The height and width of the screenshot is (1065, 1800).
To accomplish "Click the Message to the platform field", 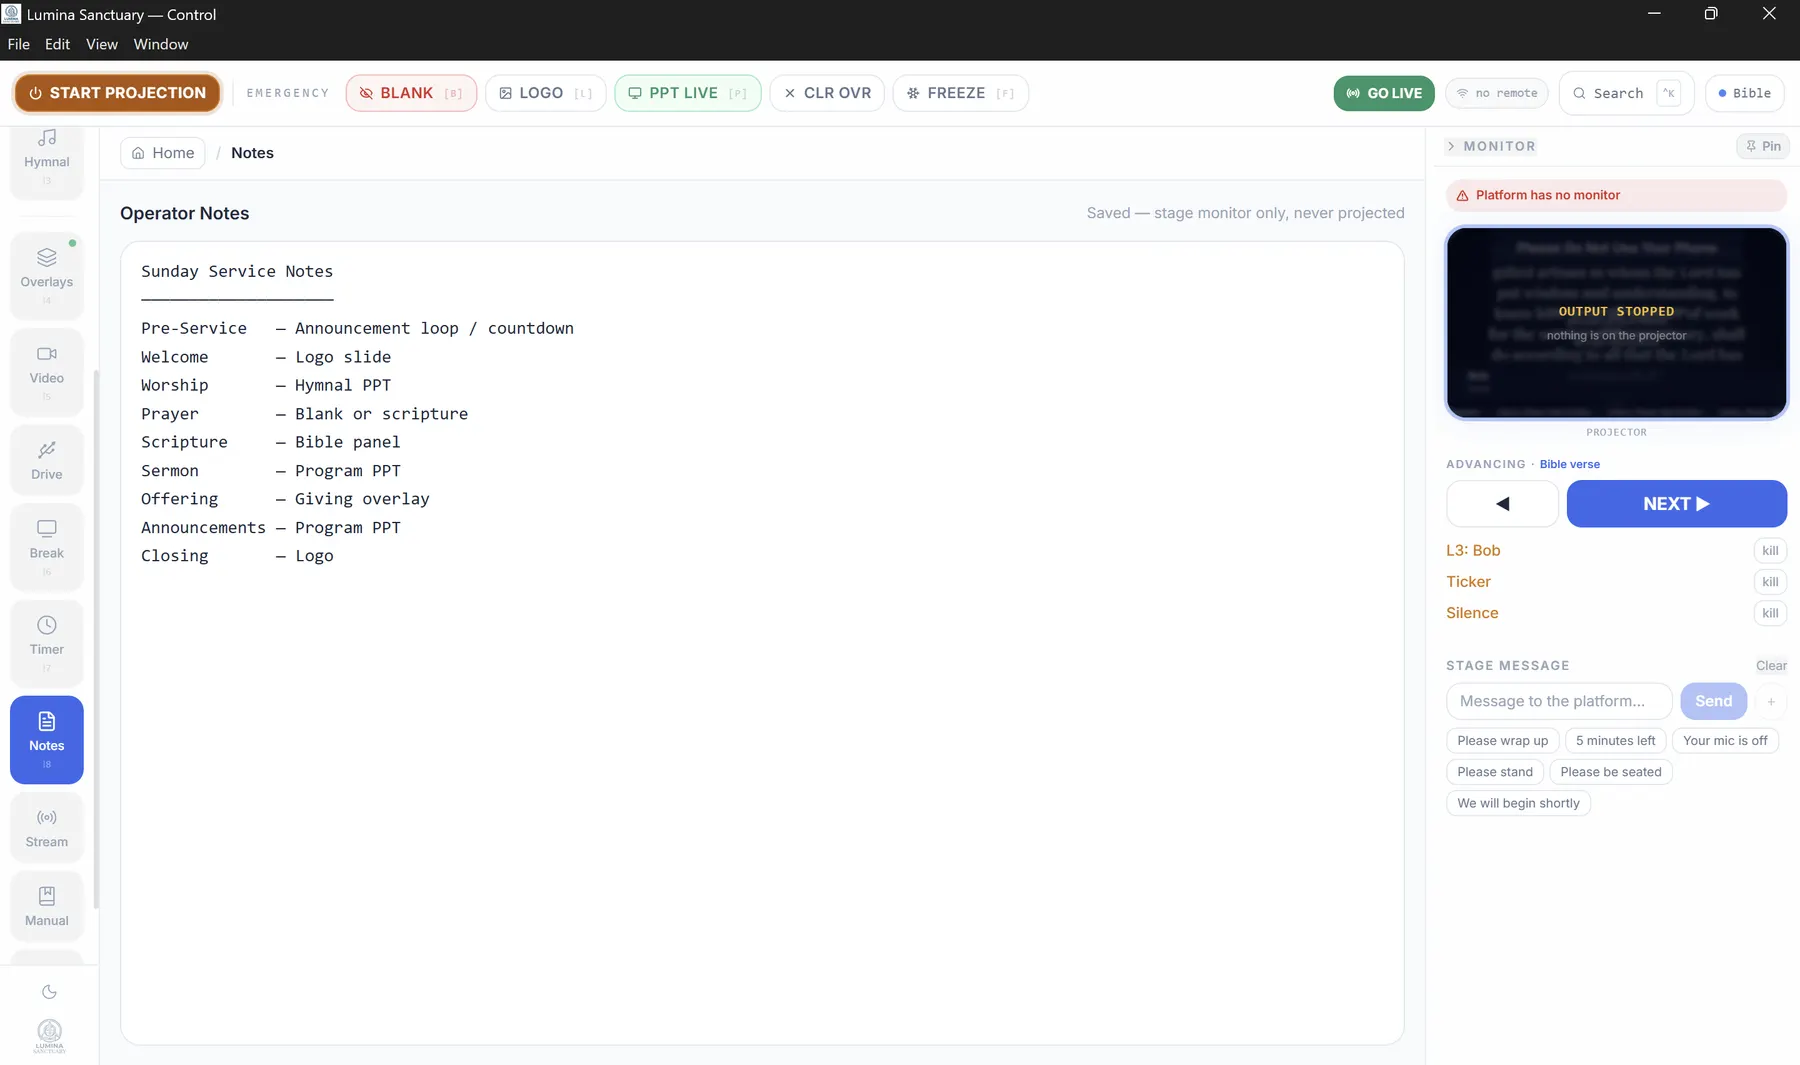I will tap(1559, 701).
